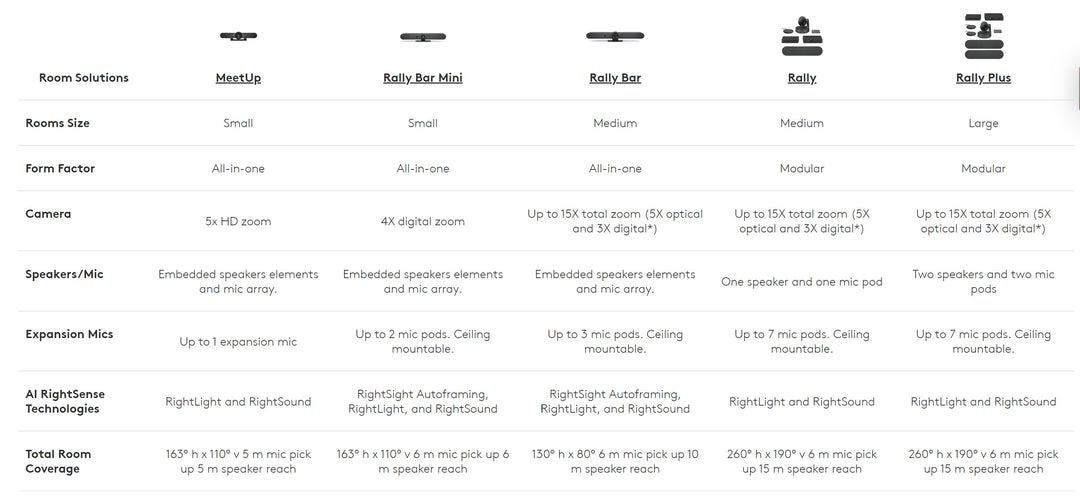
Task: Click the Up to 1 expansion mic cell
Action: point(238,342)
